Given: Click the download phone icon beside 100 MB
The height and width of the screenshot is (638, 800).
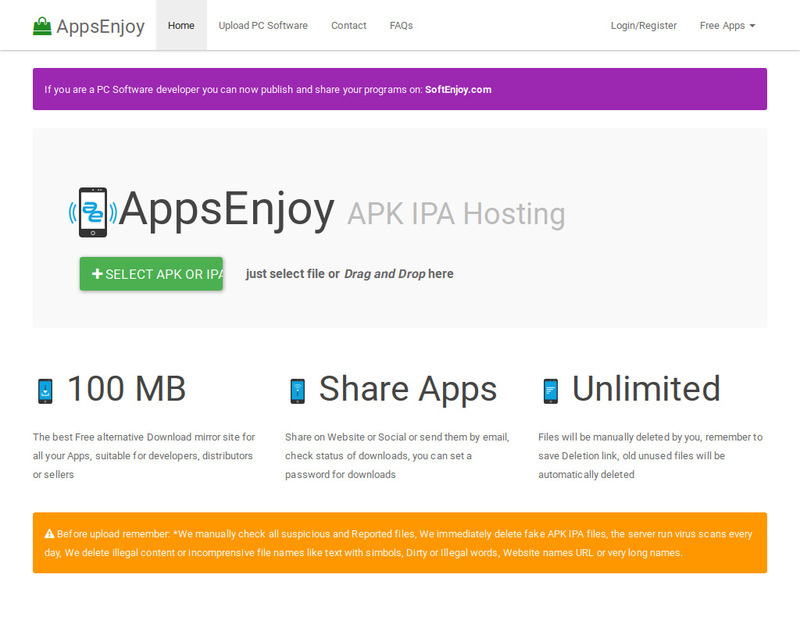Looking at the screenshot, I should (x=45, y=391).
